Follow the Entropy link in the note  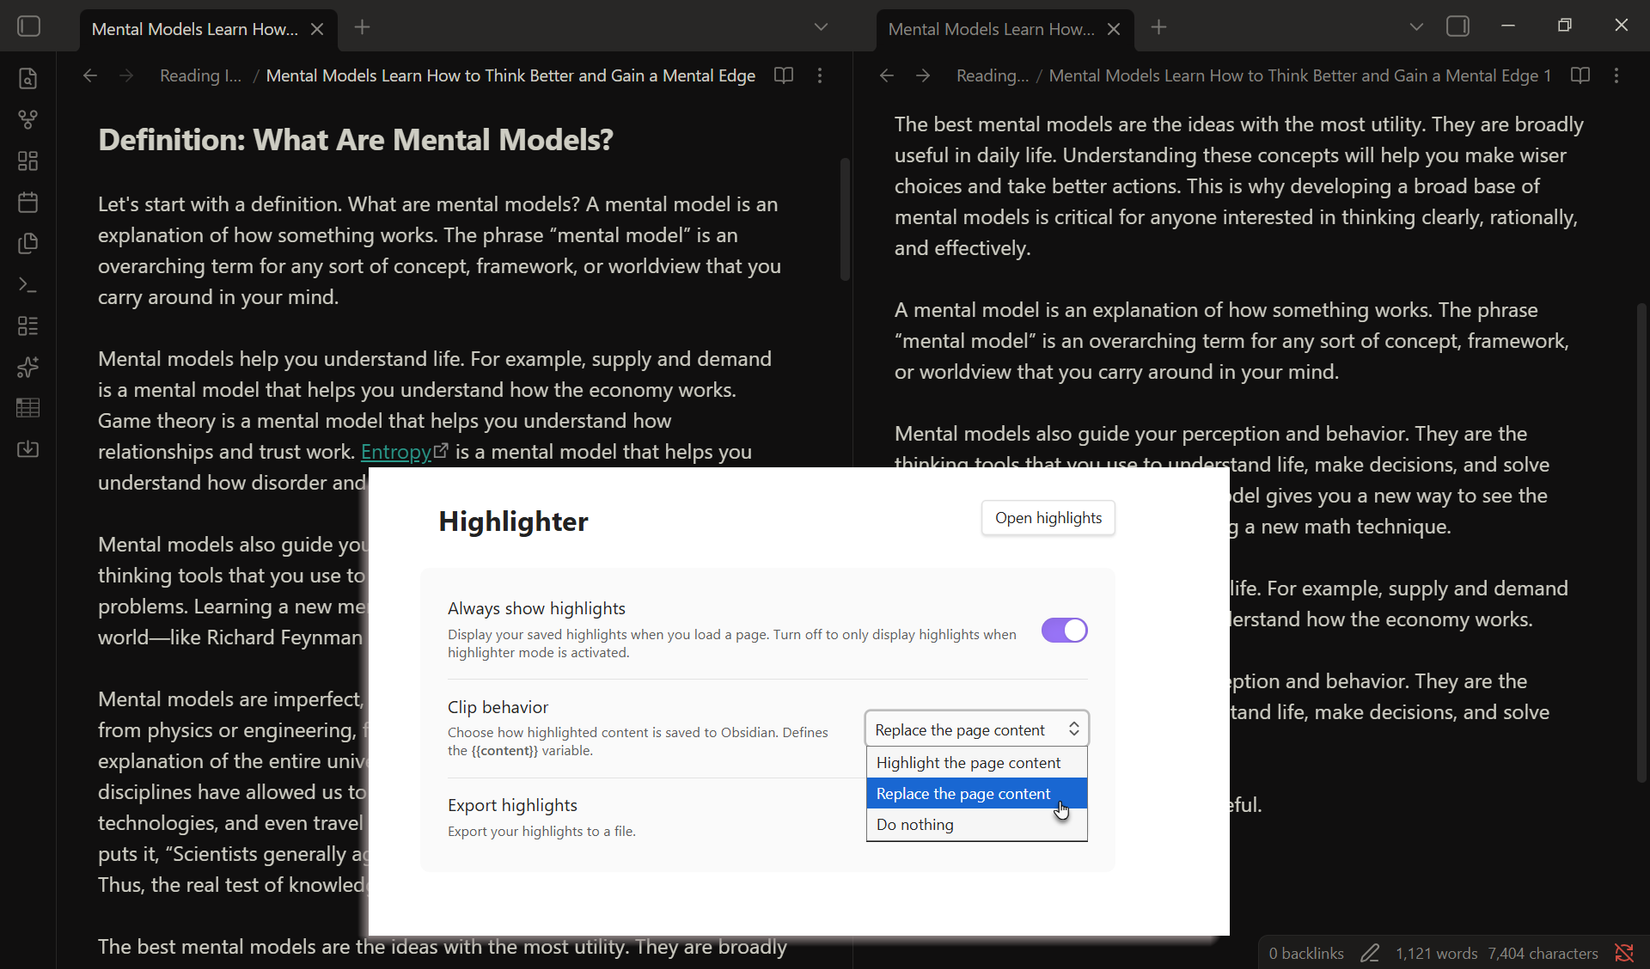point(396,452)
